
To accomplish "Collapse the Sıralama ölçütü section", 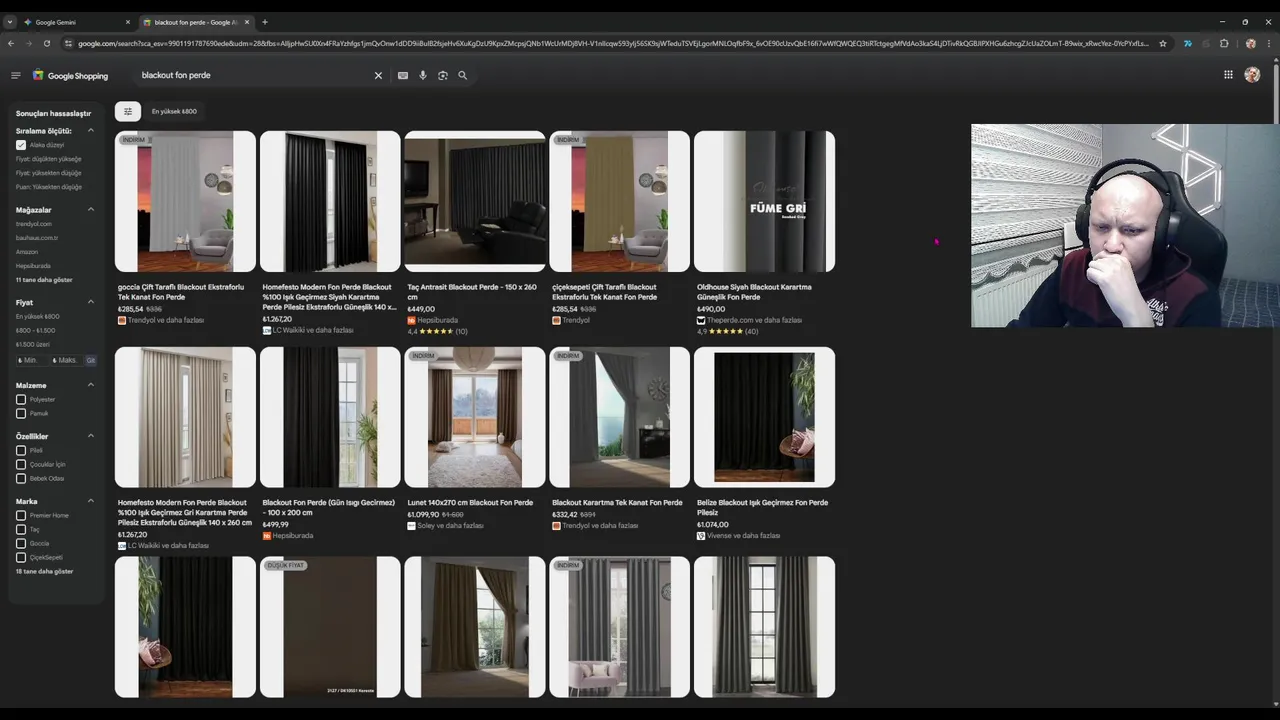I will pos(91,131).
